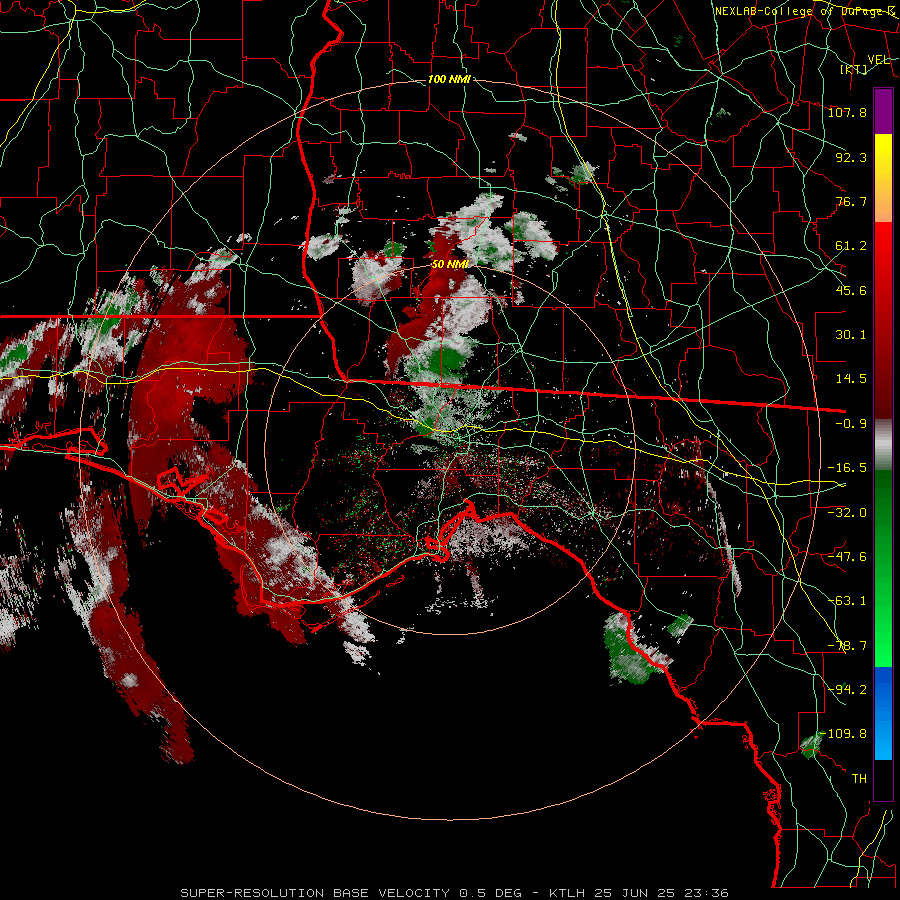Click the 100 NMI range ring label
The height and width of the screenshot is (900, 900).
point(449,79)
